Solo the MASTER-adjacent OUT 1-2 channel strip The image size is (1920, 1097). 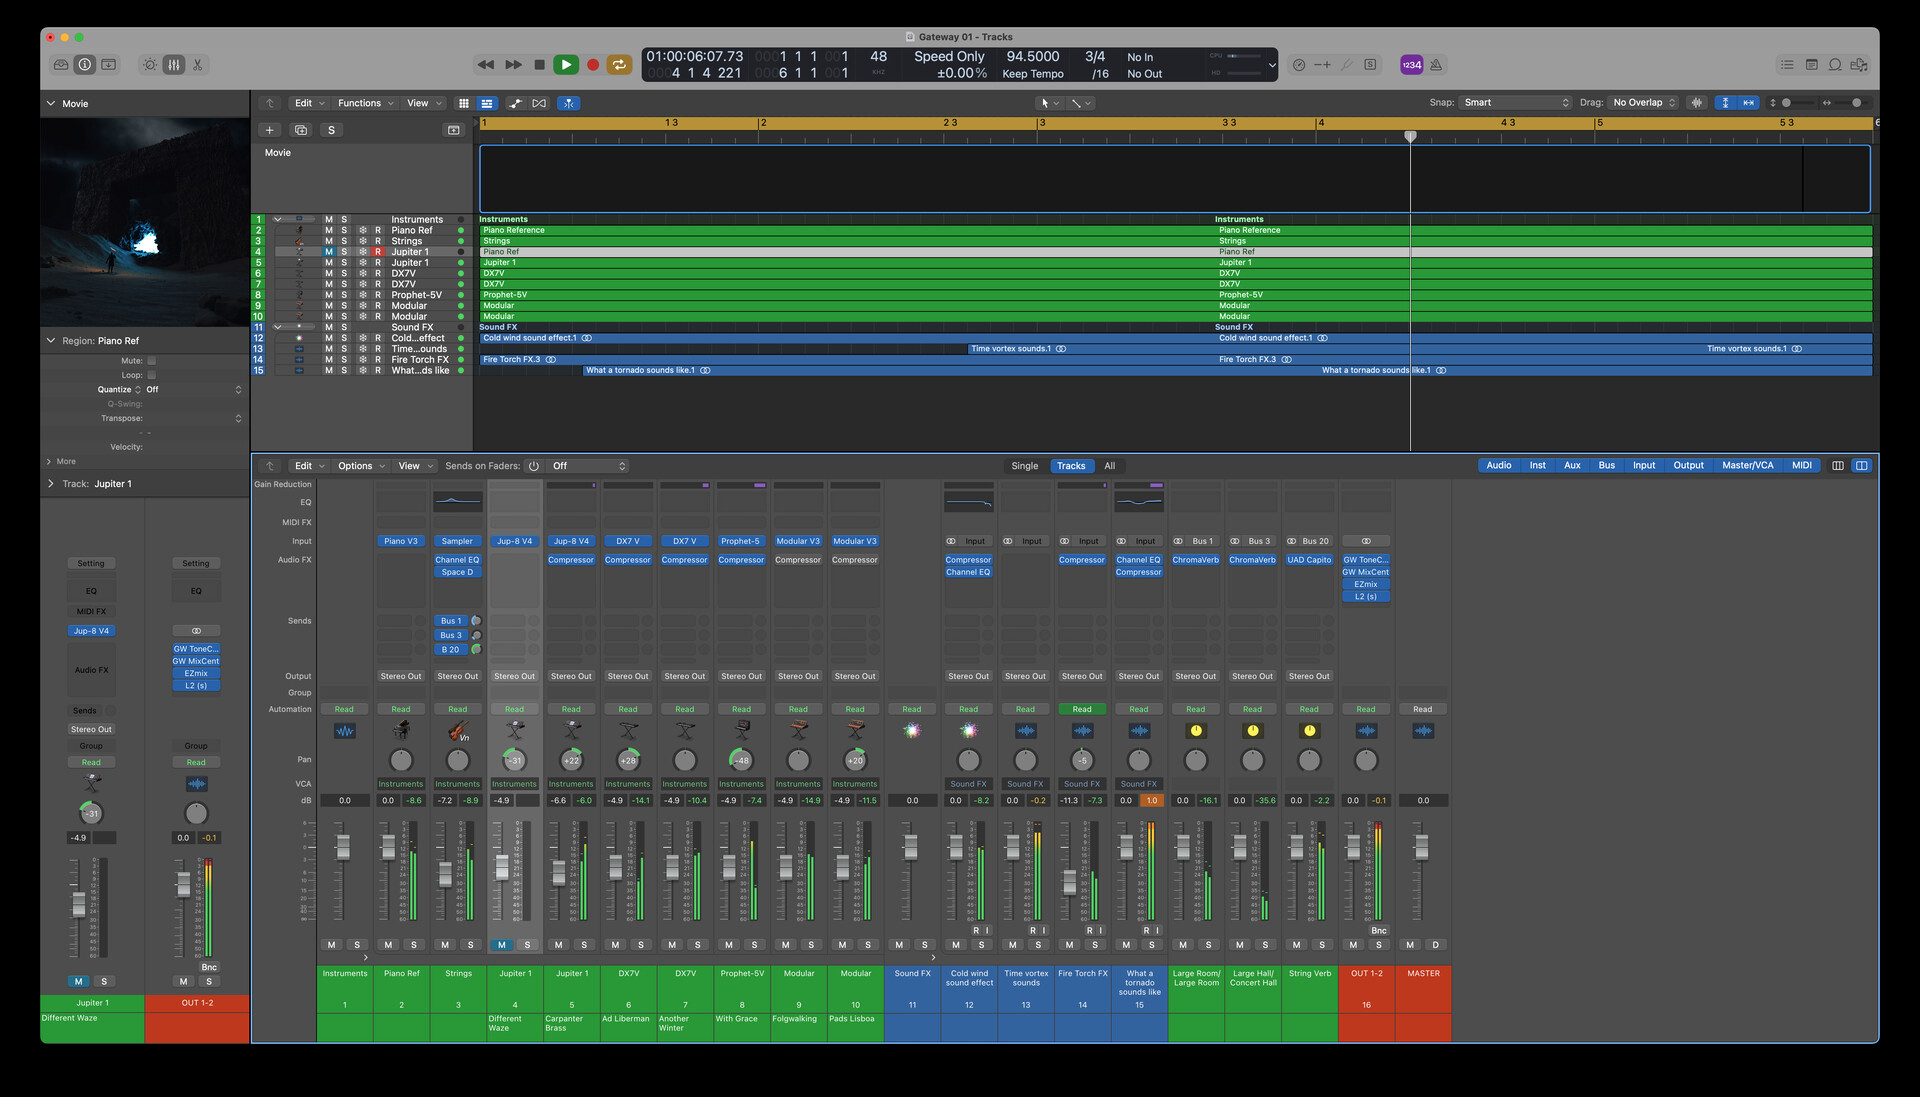(1378, 945)
